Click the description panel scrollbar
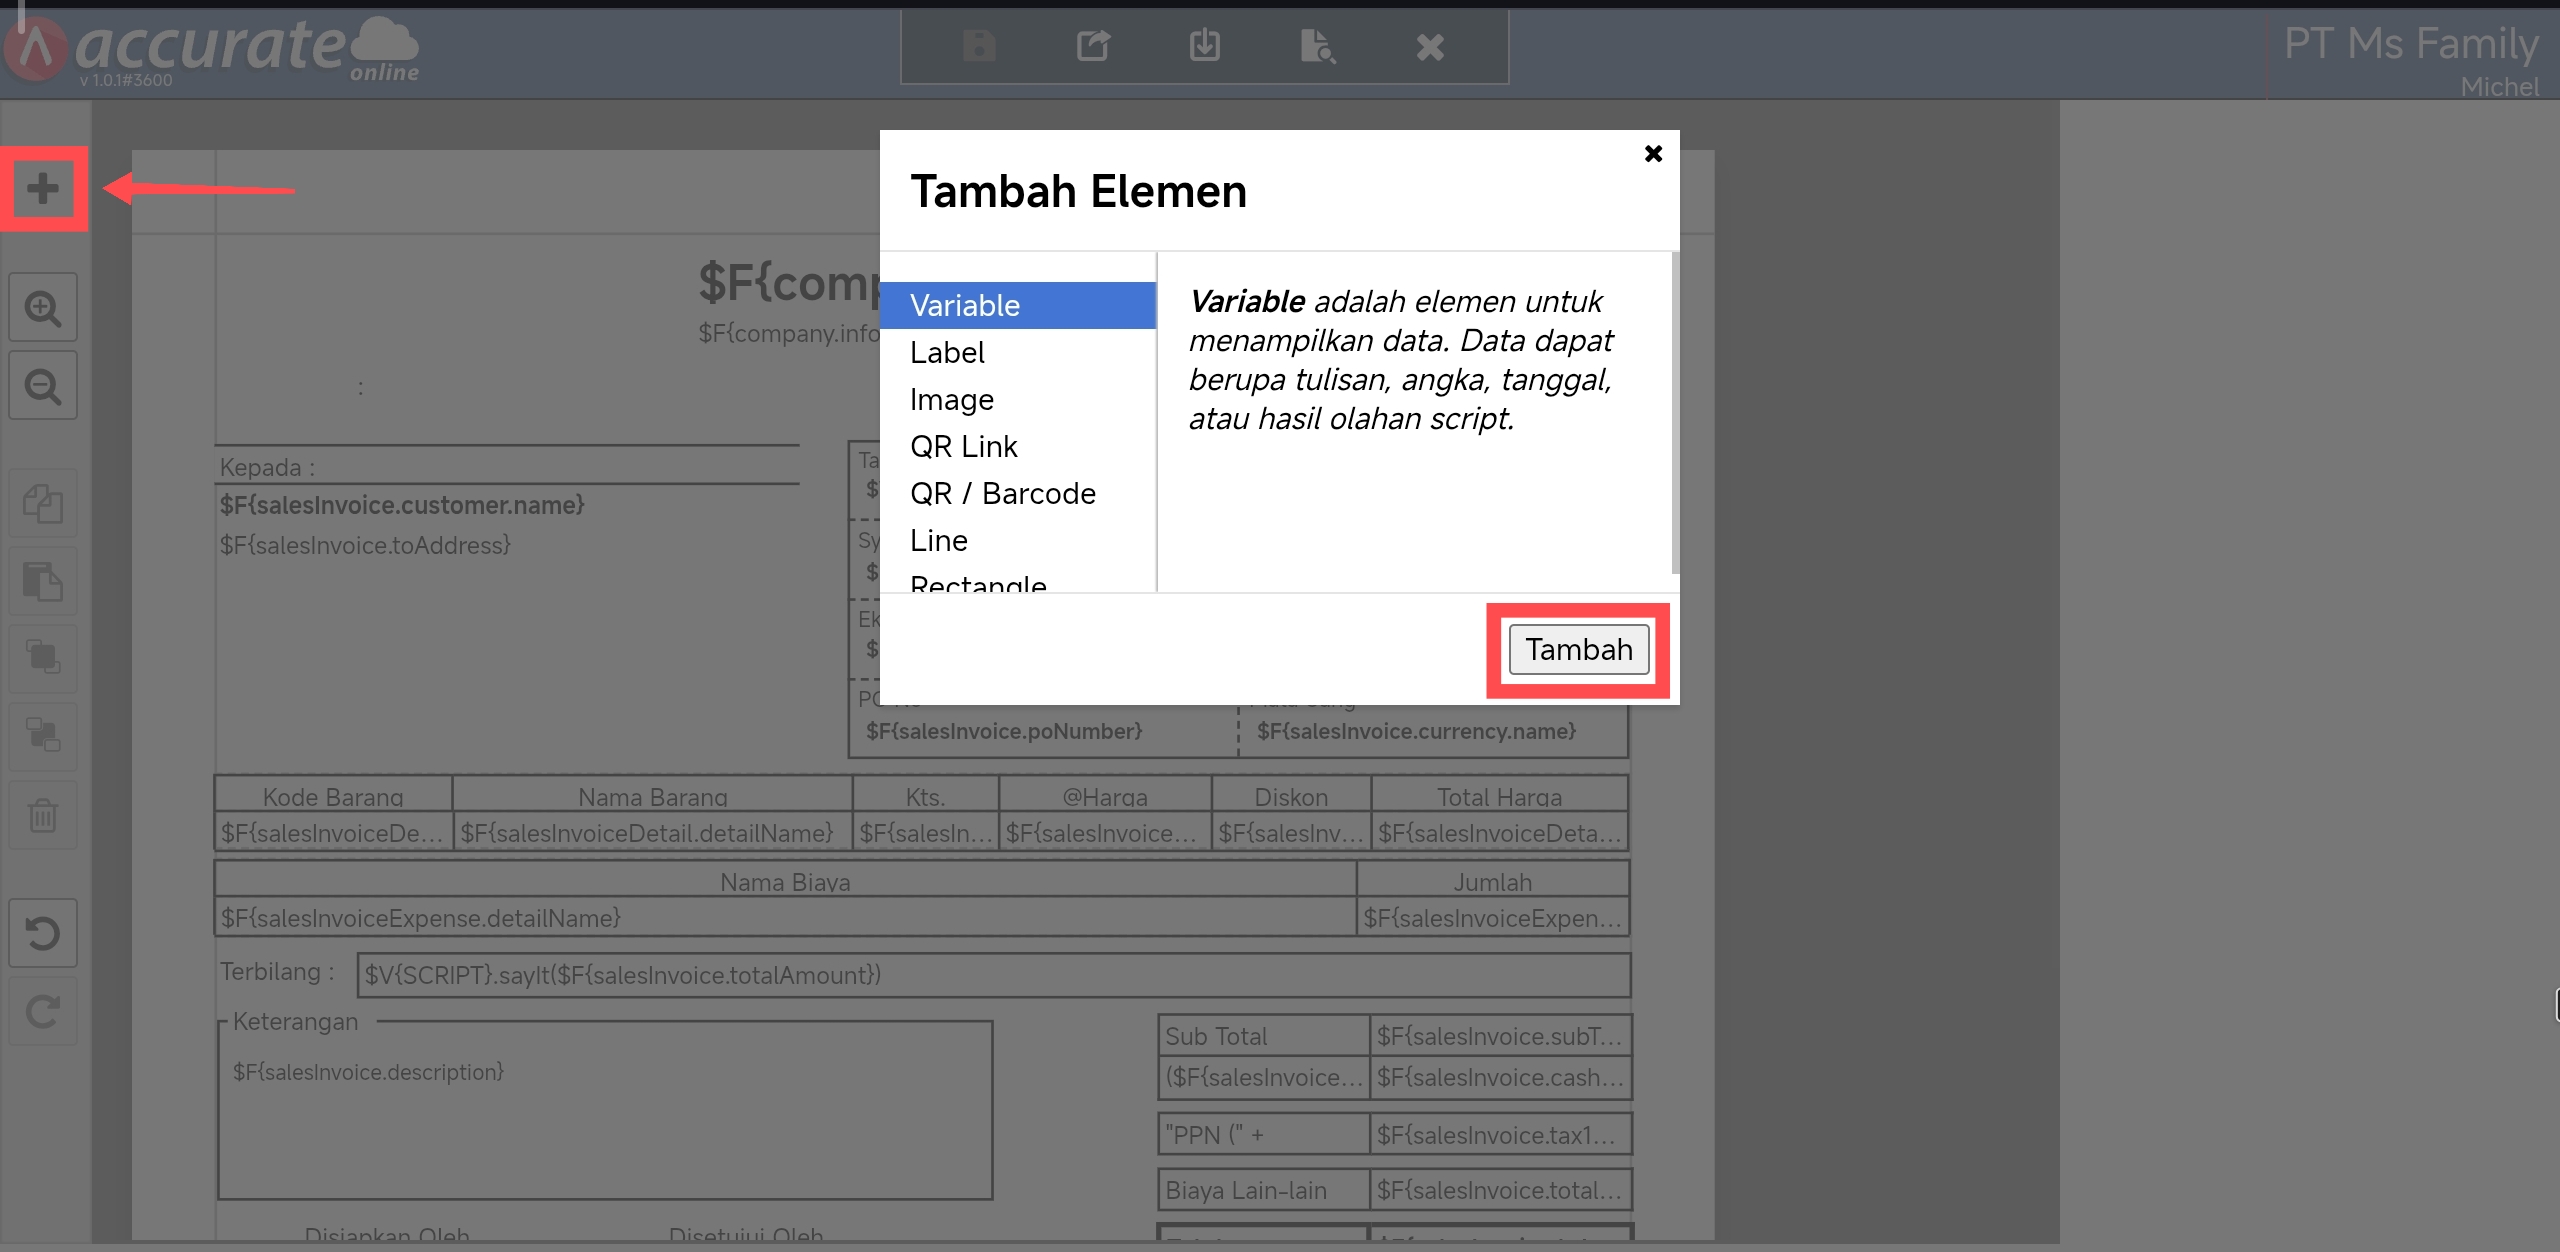This screenshot has height=1252, width=2560. [1674, 413]
